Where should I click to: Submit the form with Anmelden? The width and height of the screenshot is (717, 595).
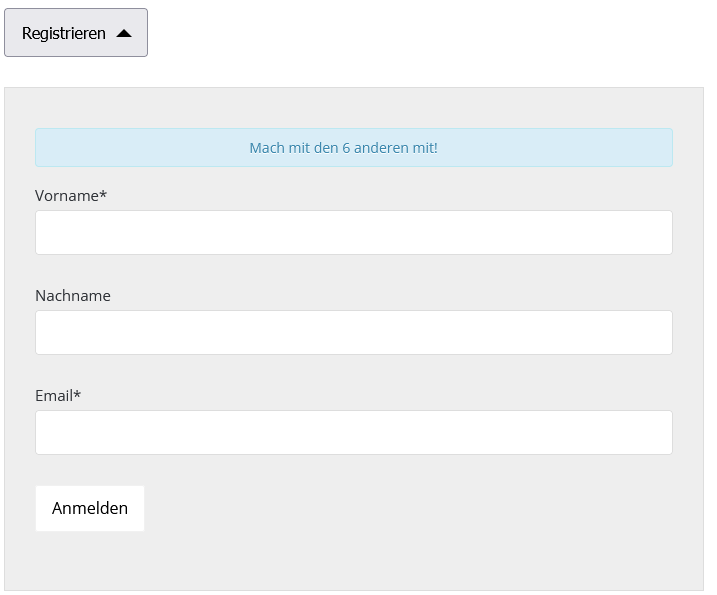pos(90,508)
